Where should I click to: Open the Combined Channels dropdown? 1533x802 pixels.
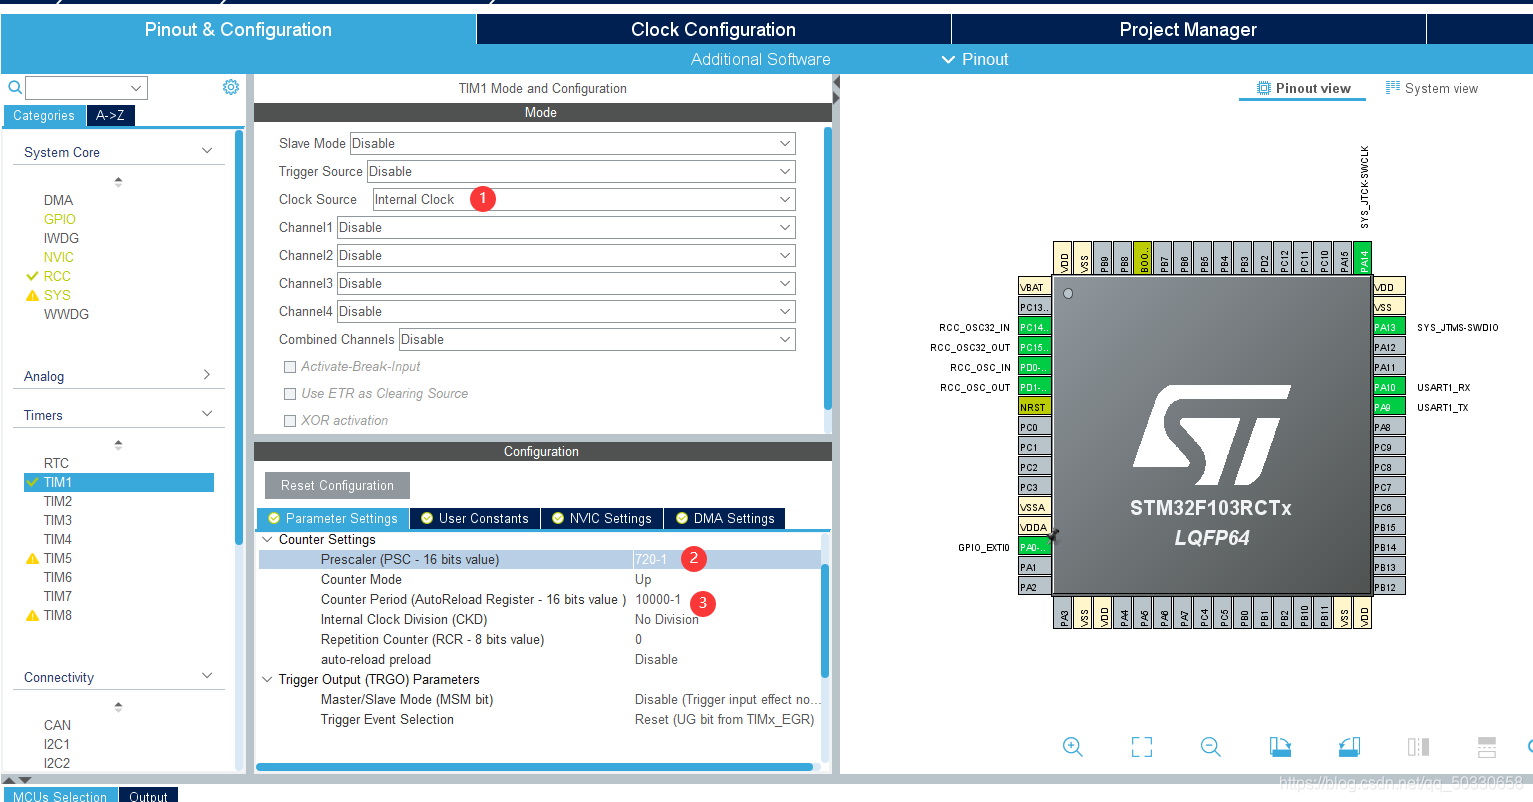coord(597,339)
